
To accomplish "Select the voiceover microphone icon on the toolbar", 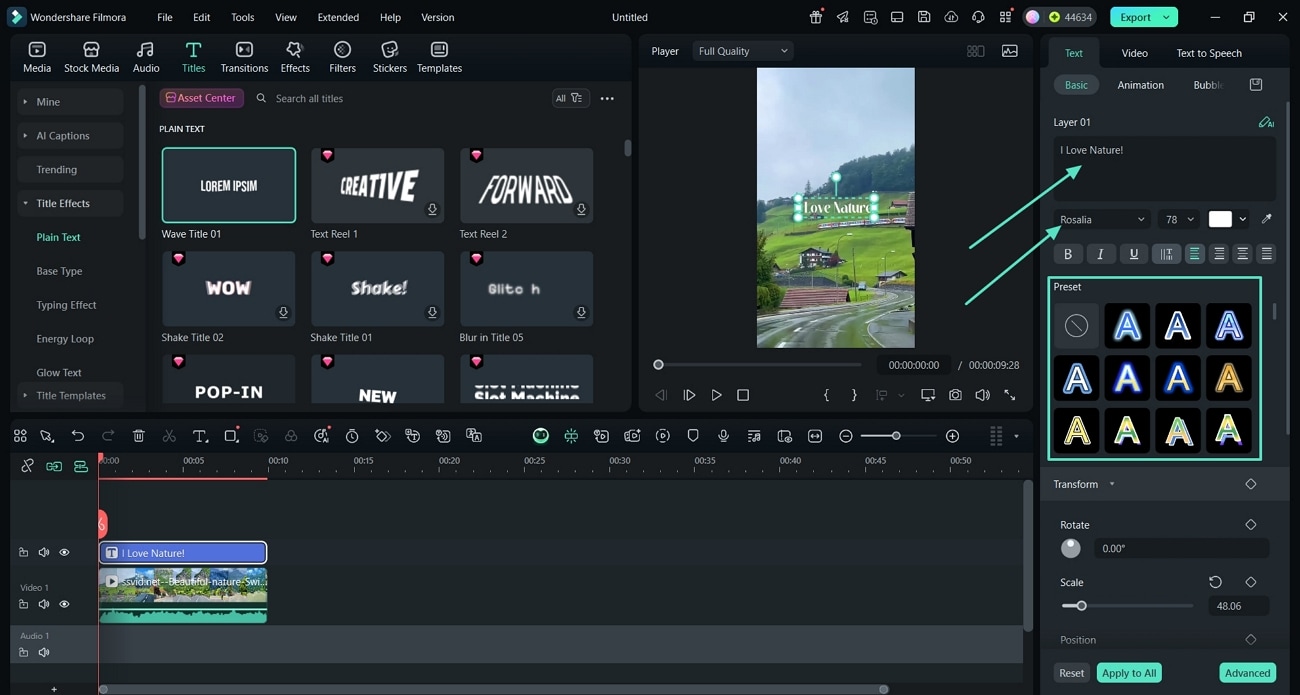I will (x=722, y=435).
